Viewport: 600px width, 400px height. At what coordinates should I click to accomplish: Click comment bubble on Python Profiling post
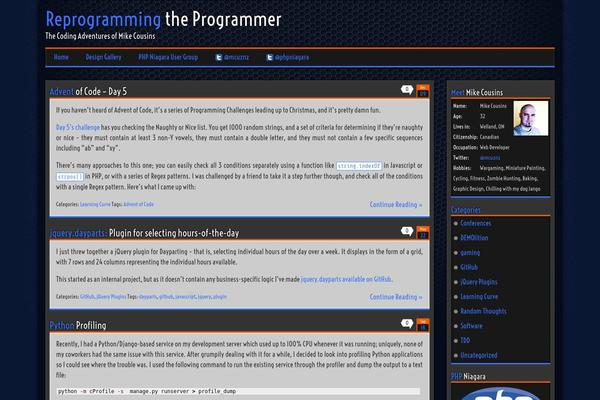407,324
